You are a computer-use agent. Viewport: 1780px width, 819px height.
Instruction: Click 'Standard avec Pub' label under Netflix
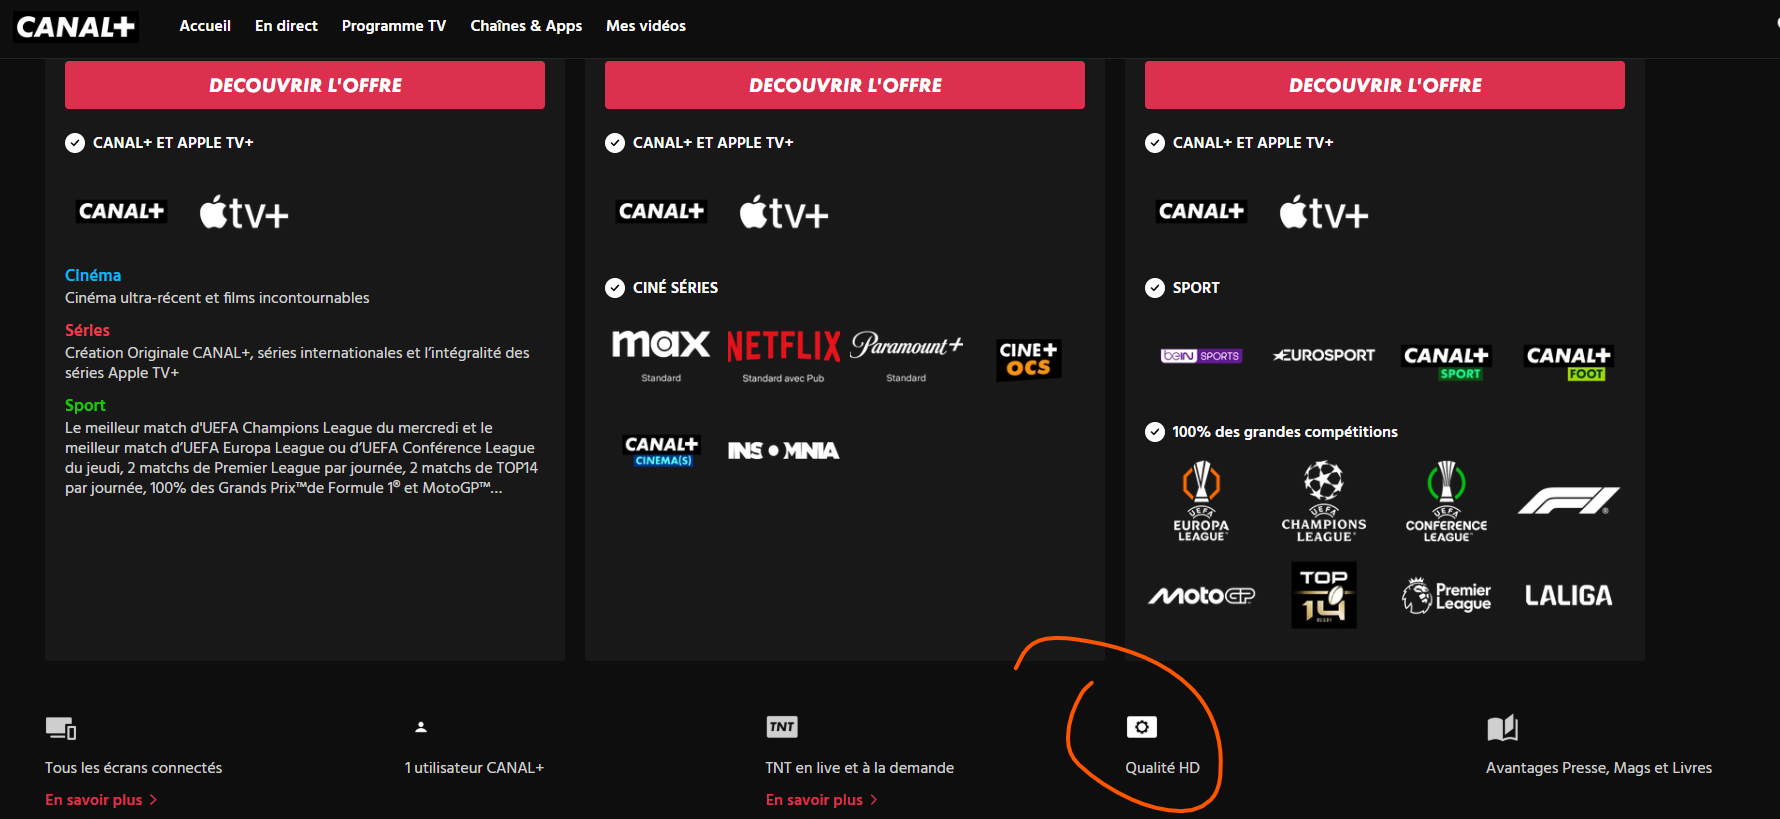(783, 378)
